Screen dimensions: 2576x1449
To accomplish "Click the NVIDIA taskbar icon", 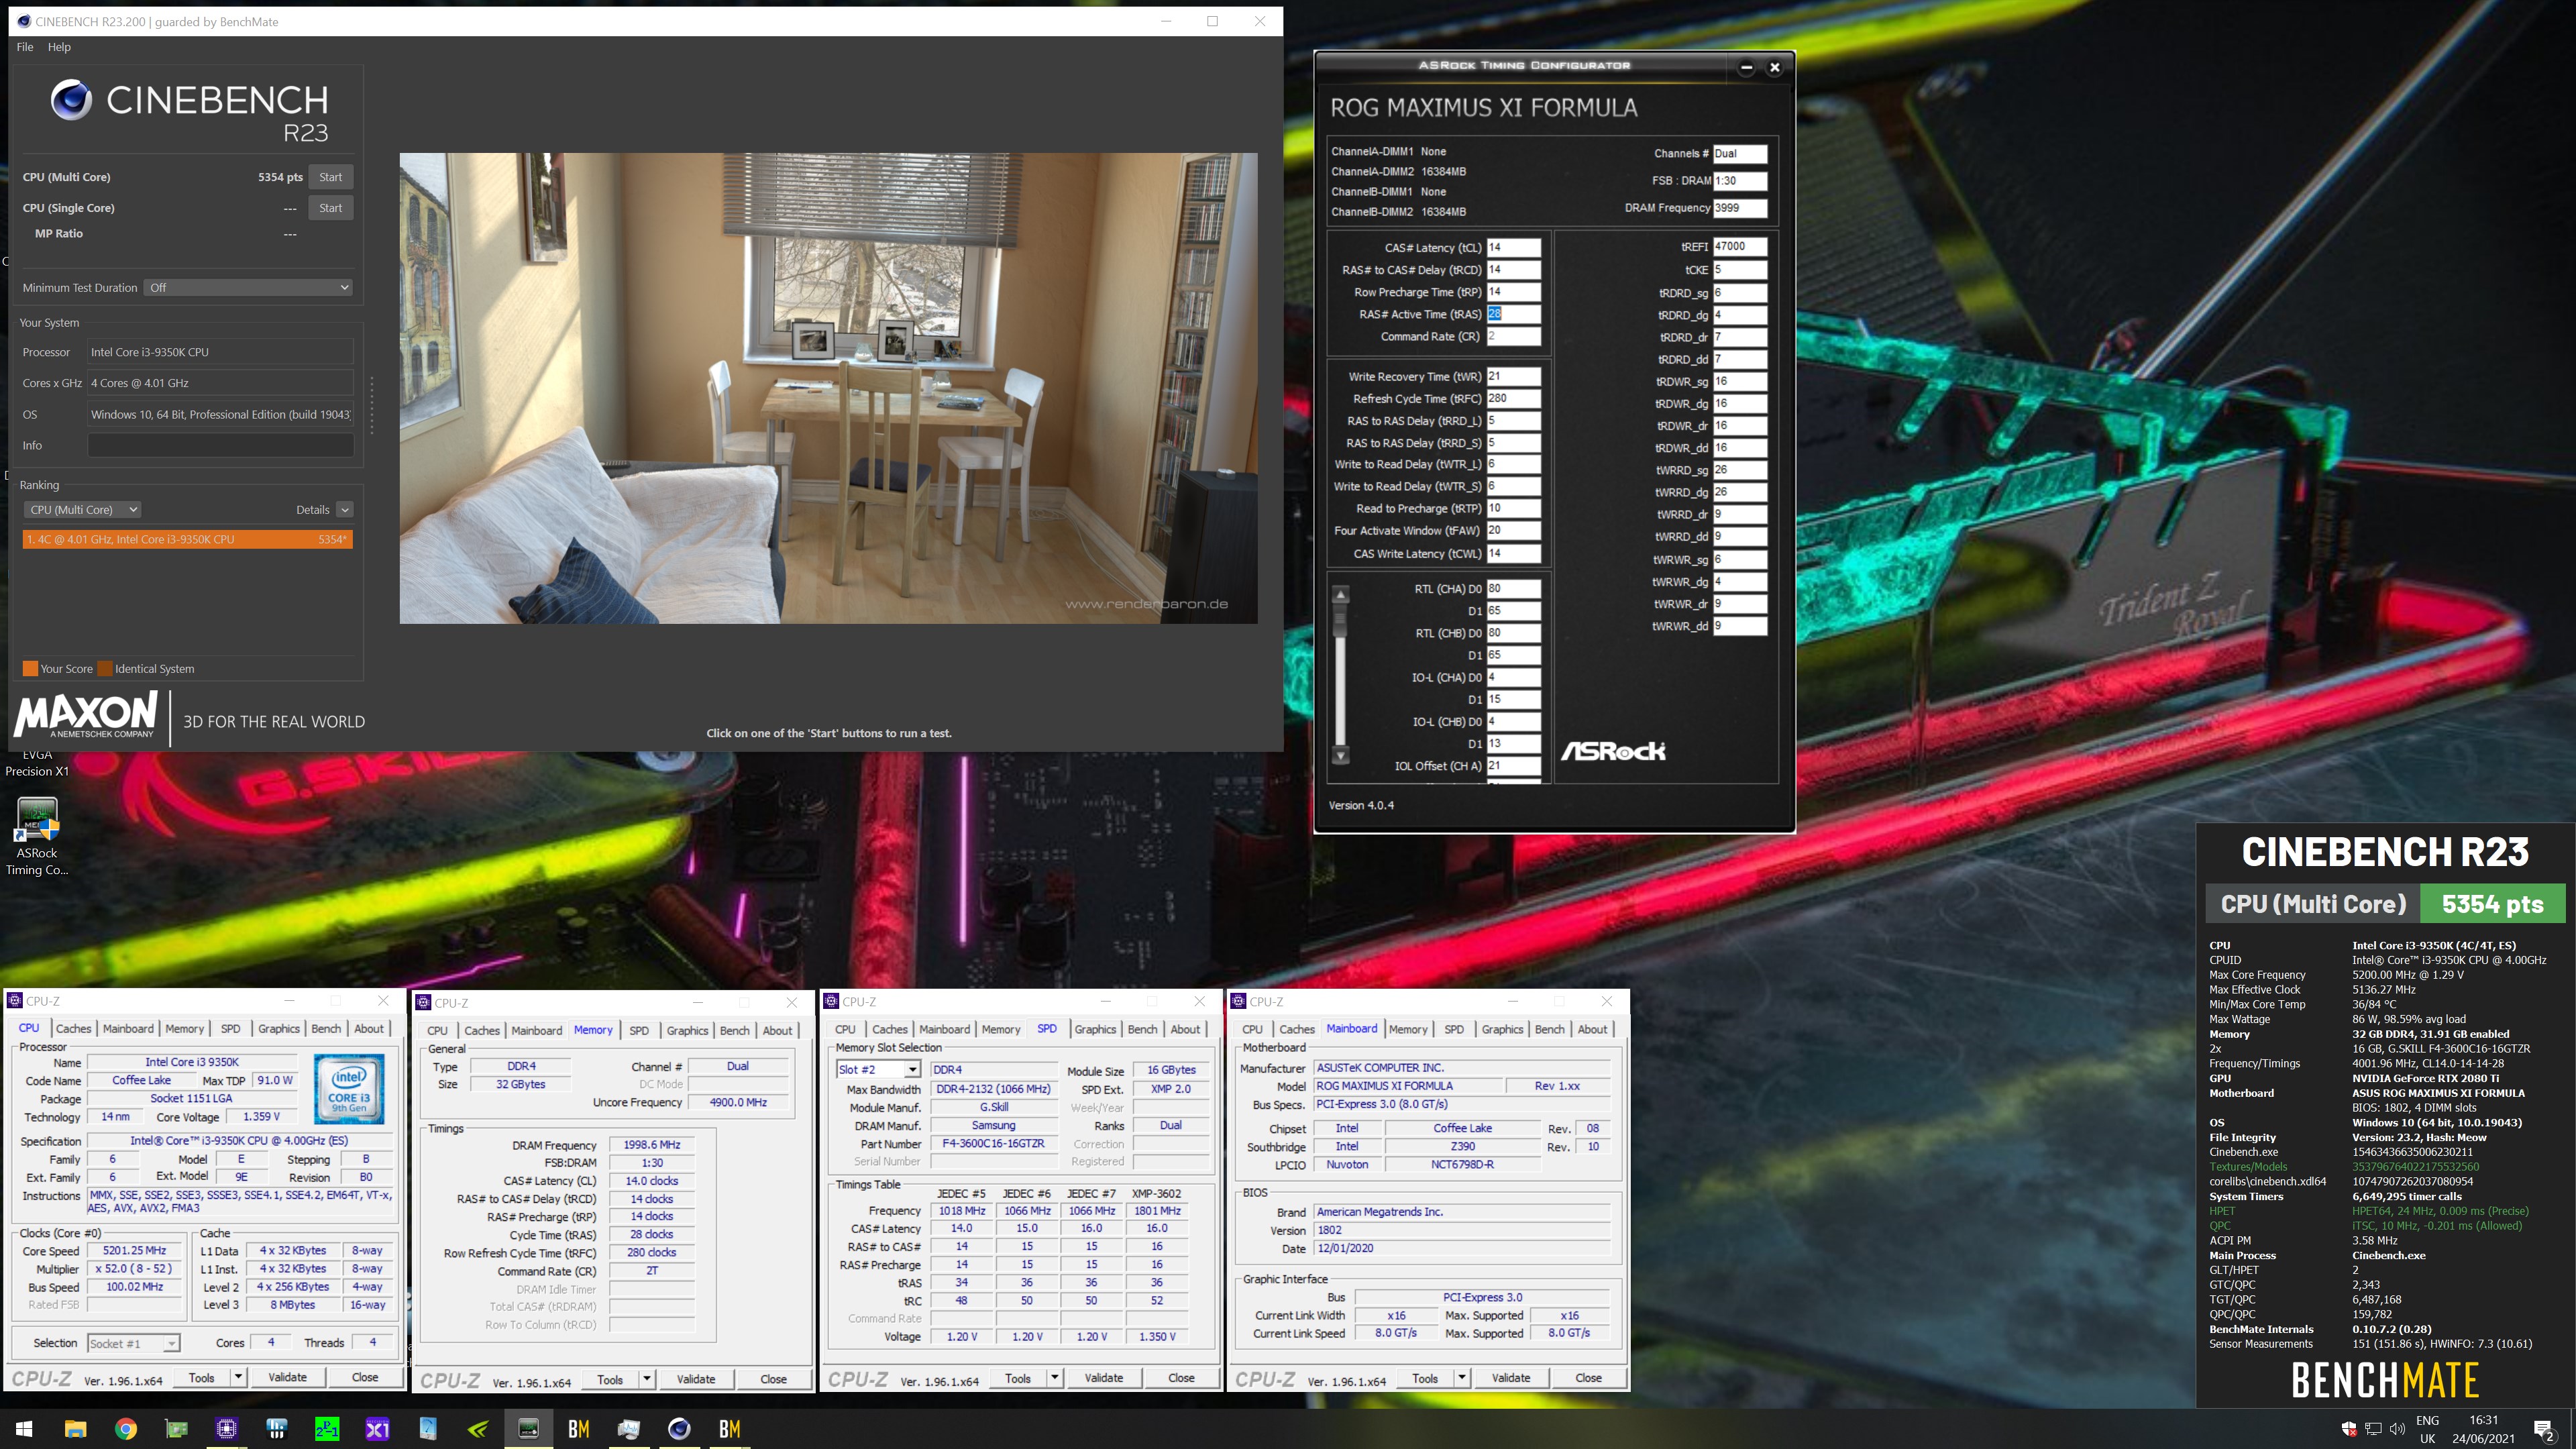I will (478, 1428).
